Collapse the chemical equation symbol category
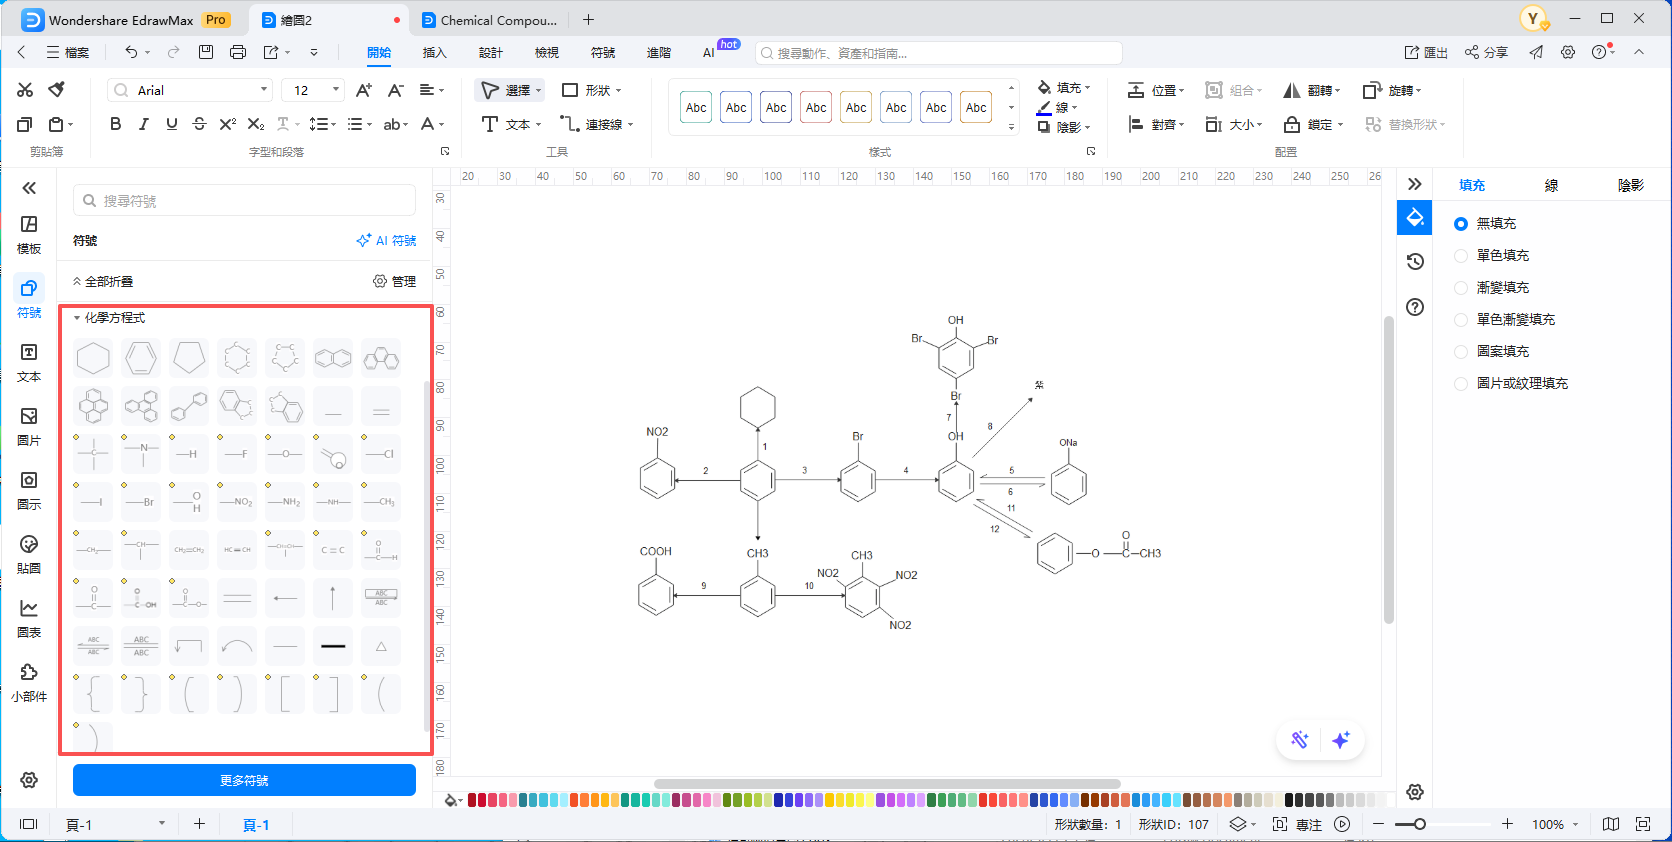Screen dimensions: 1672x842 (x=78, y=318)
